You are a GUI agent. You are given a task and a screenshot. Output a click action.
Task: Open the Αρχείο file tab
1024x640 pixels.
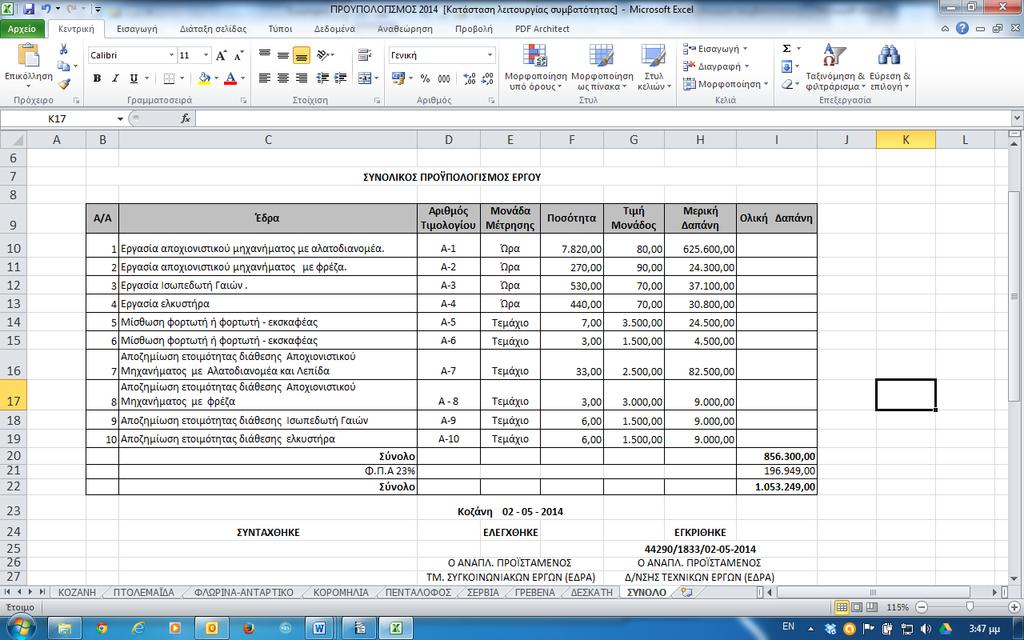point(22,29)
